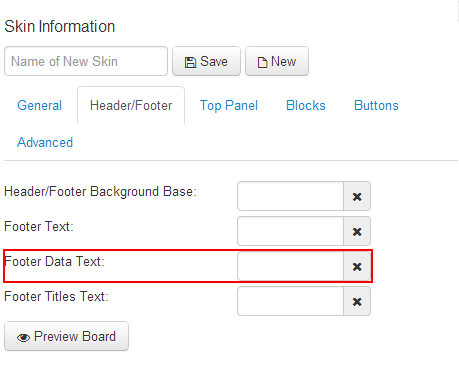Viewport: 459px width, 378px height.
Task: Click the eye icon on Preview Board
Action: click(x=23, y=338)
